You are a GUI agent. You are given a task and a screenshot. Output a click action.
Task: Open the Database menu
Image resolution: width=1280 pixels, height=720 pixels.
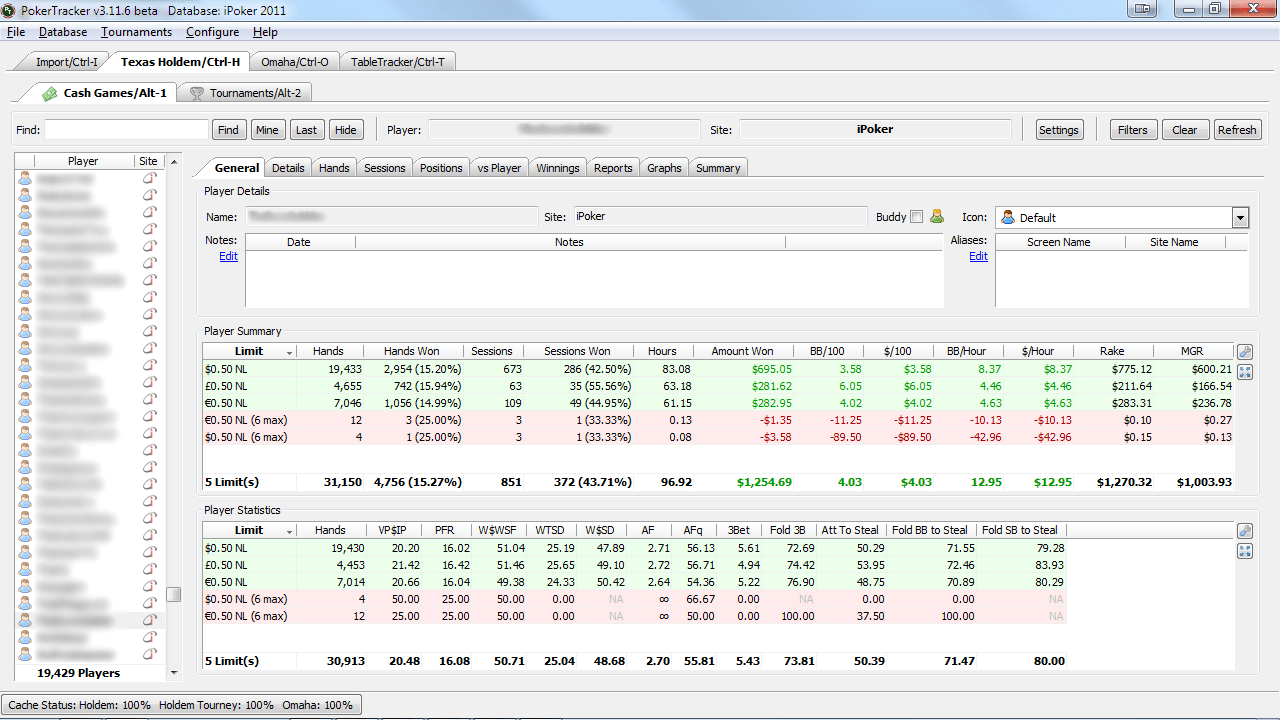tap(63, 32)
